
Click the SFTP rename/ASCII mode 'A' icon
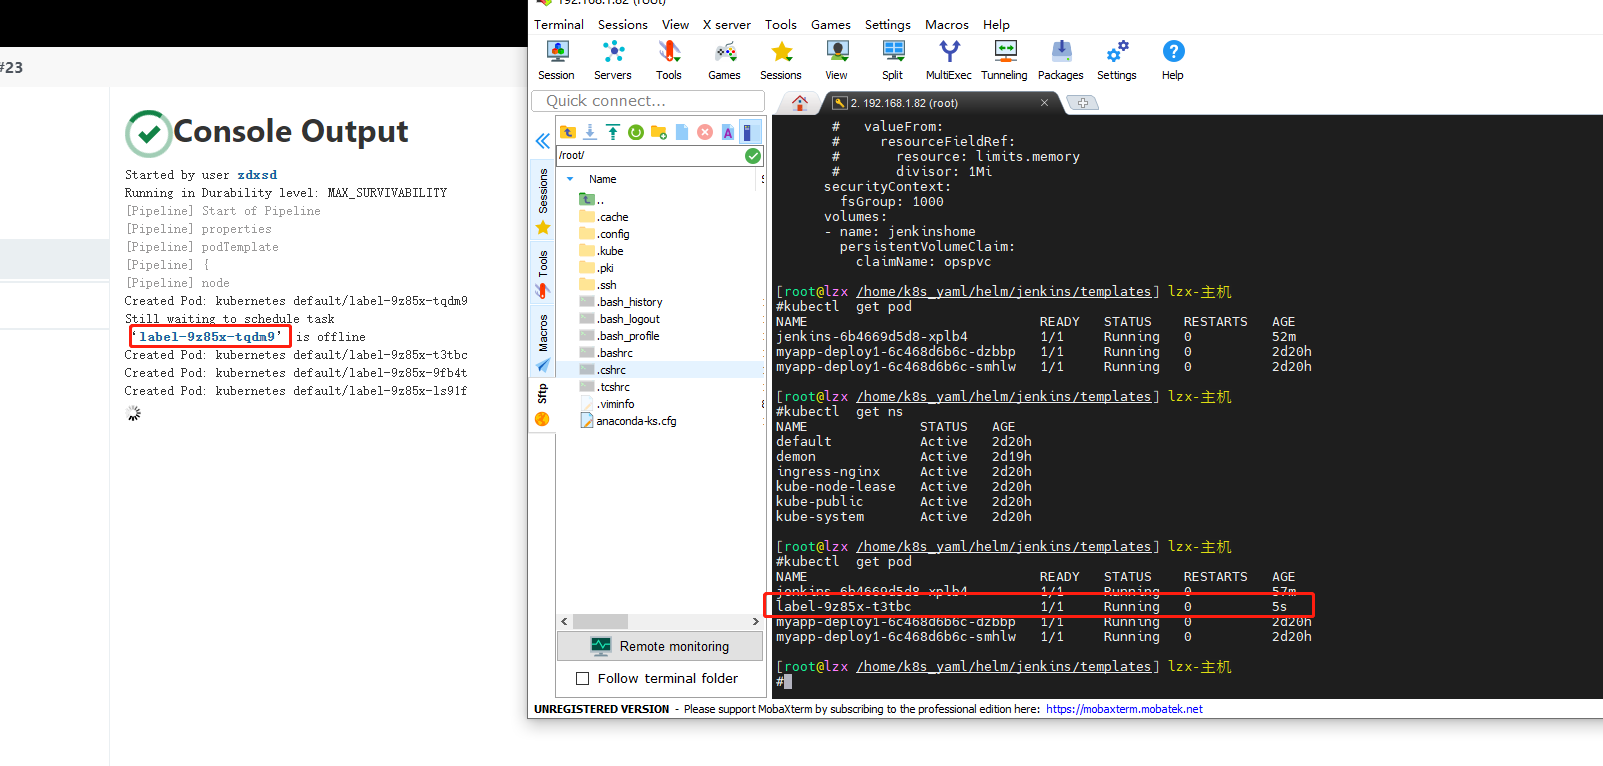728,132
